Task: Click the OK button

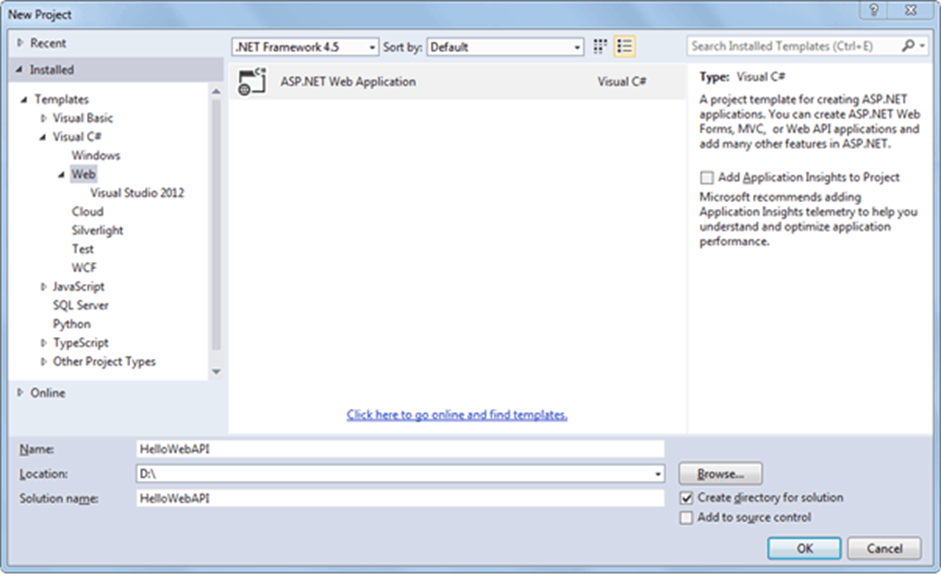Action: pos(804,549)
